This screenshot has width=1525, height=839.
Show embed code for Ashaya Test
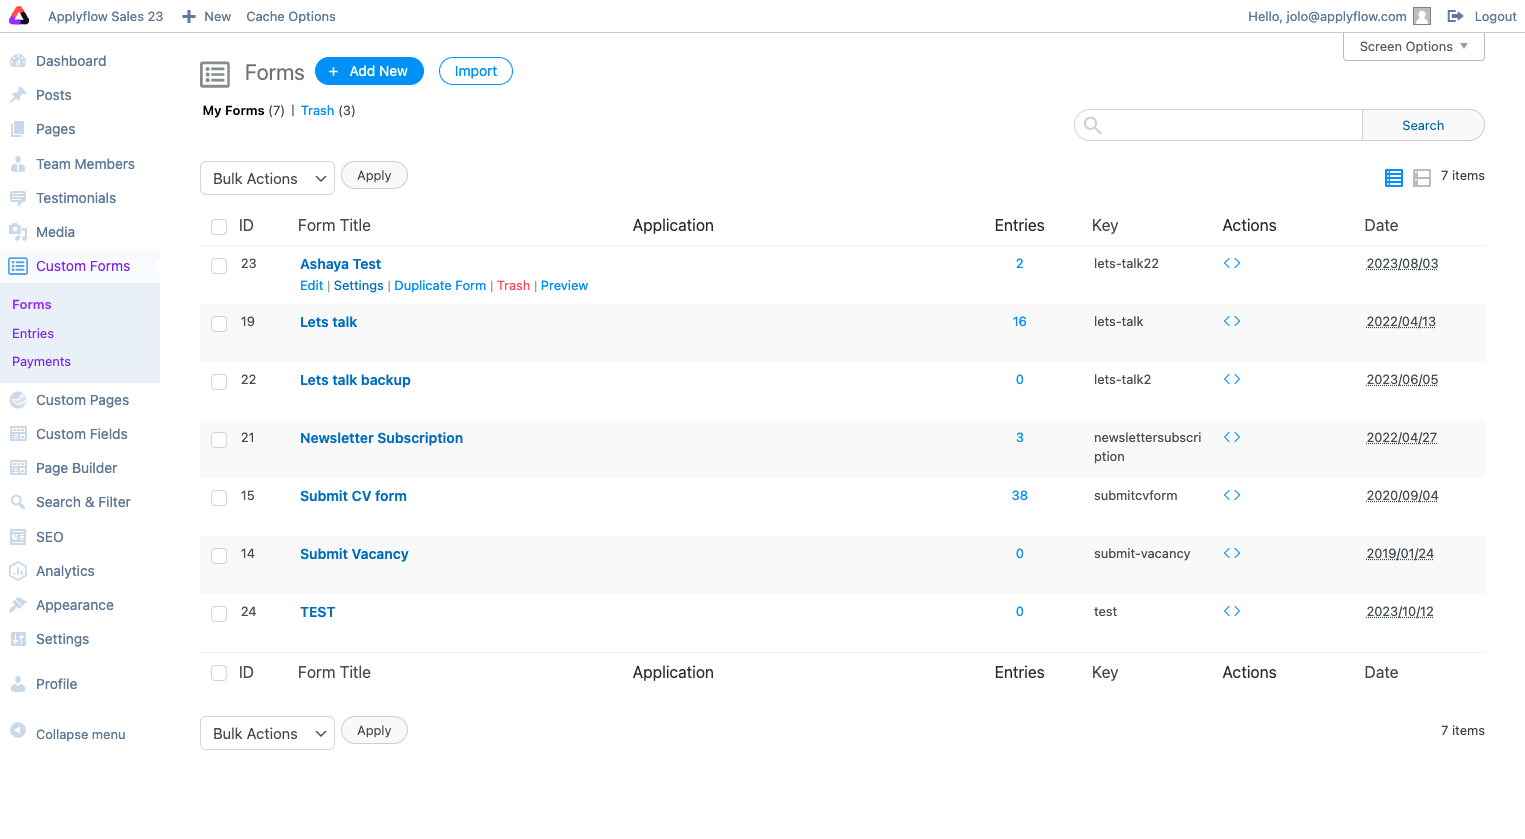[1232, 263]
